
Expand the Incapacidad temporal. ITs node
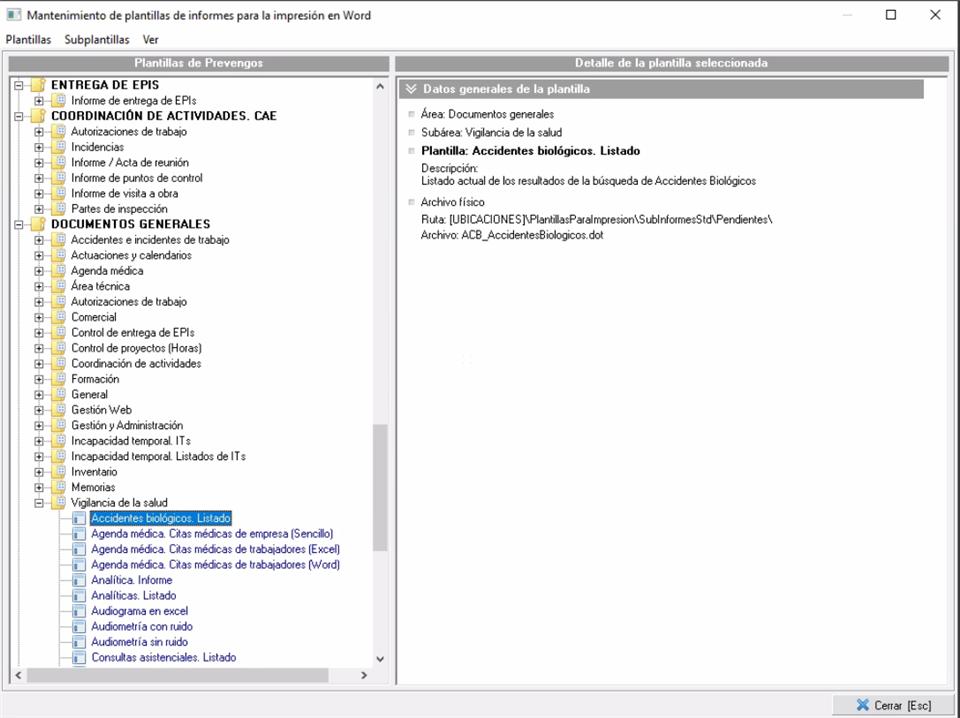pyautogui.click(x=39, y=441)
